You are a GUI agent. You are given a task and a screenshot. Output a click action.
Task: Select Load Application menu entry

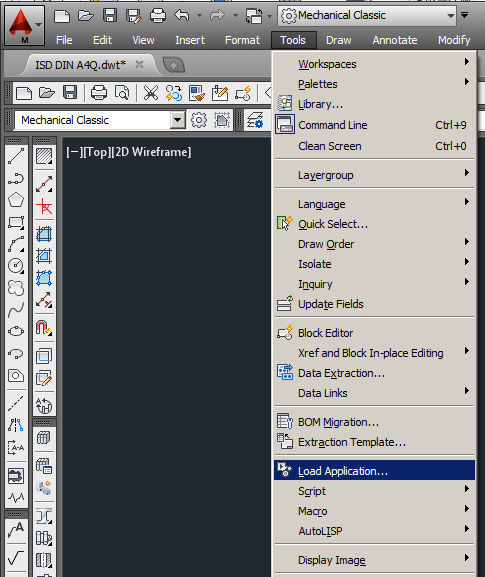coord(375,471)
